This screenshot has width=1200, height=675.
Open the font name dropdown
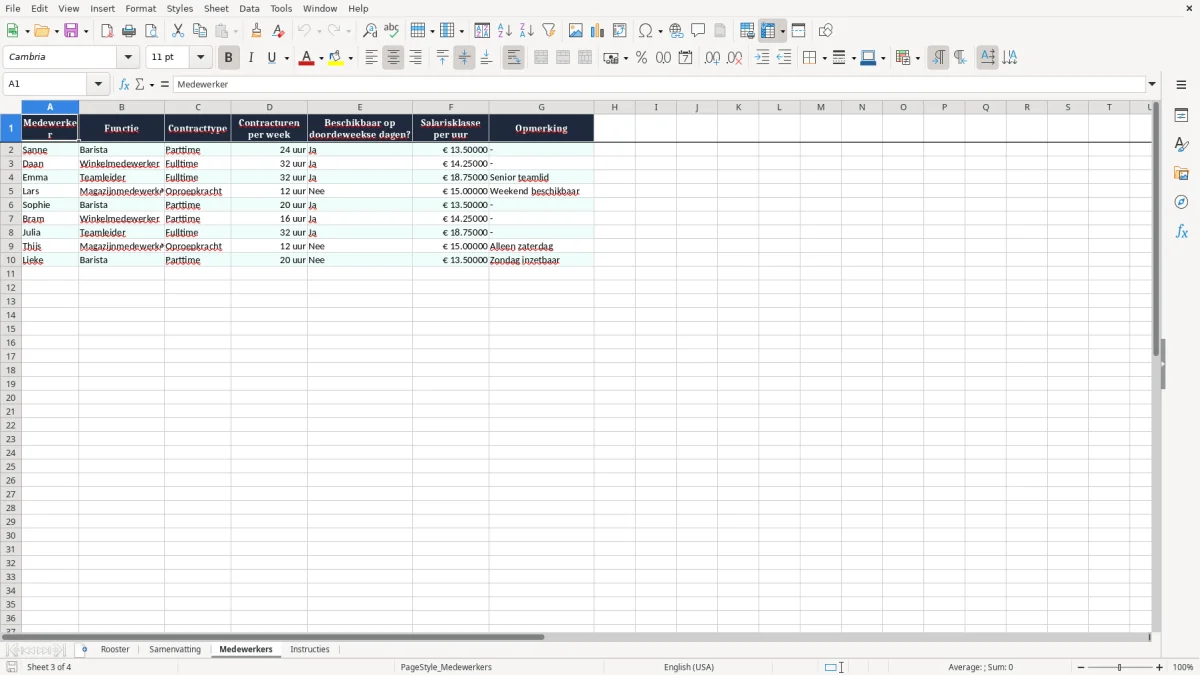[x=128, y=58]
